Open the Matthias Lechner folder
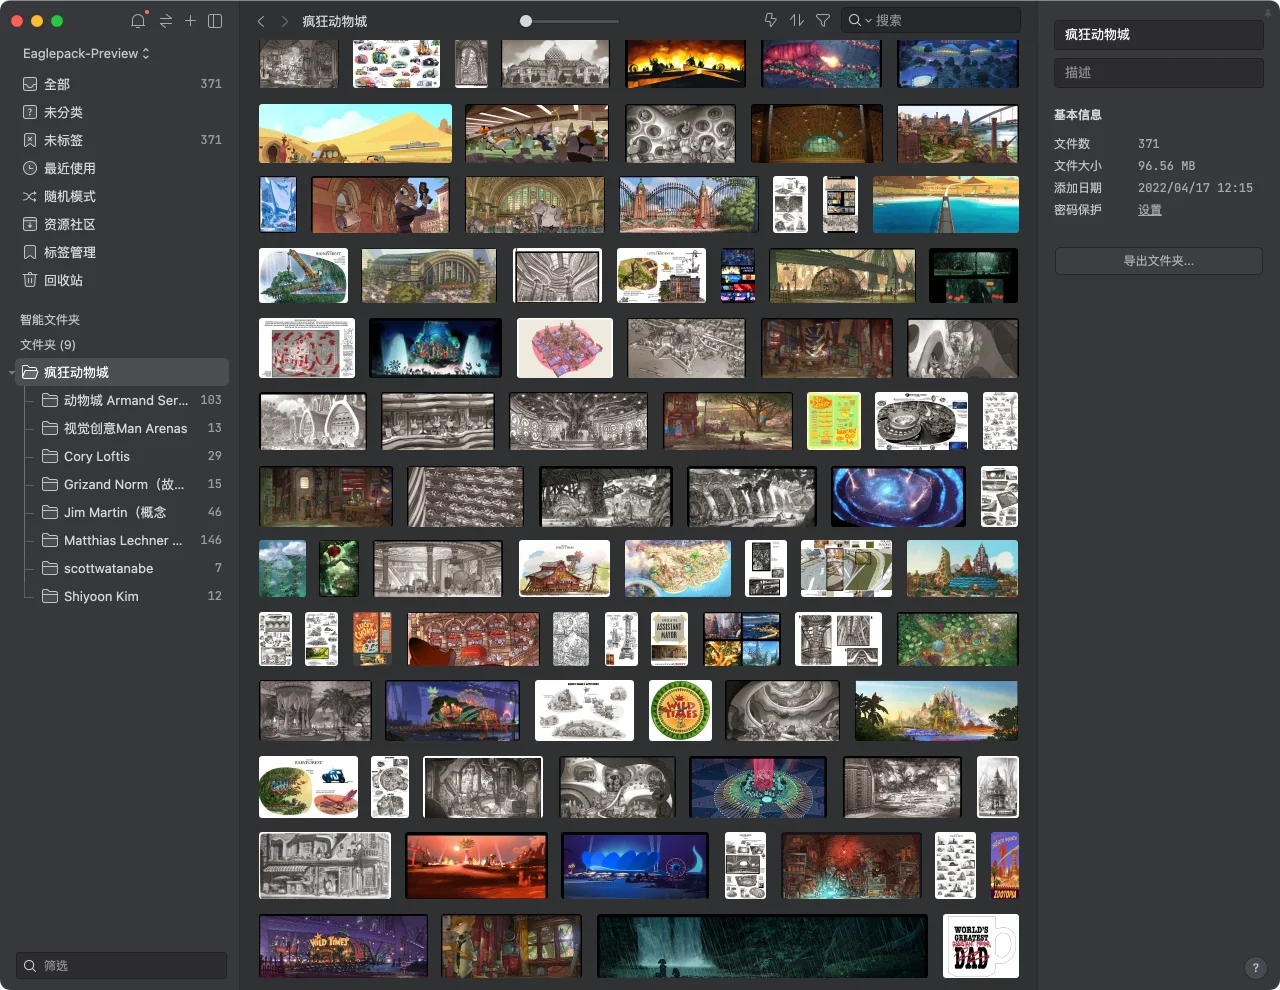Image resolution: width=1280 pixels, height=990 pixels. (x=130, y=540)
